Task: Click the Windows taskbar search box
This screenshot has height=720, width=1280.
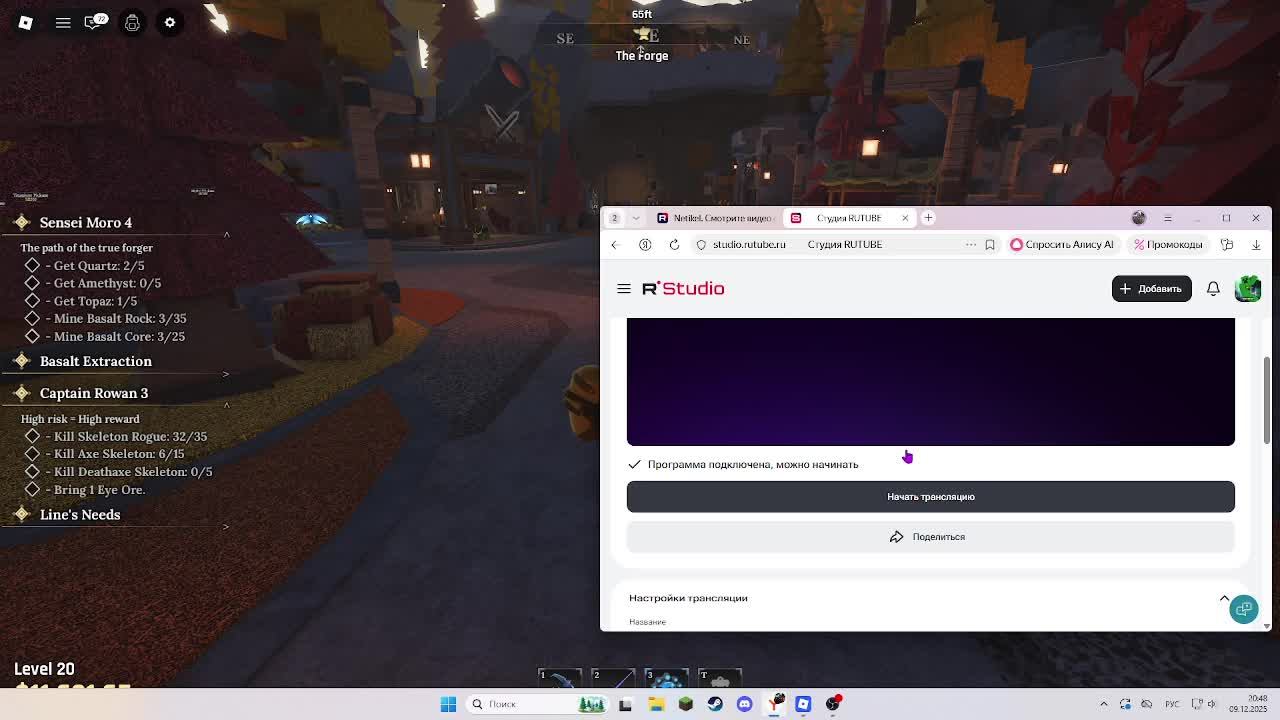Action: (536, 704)
